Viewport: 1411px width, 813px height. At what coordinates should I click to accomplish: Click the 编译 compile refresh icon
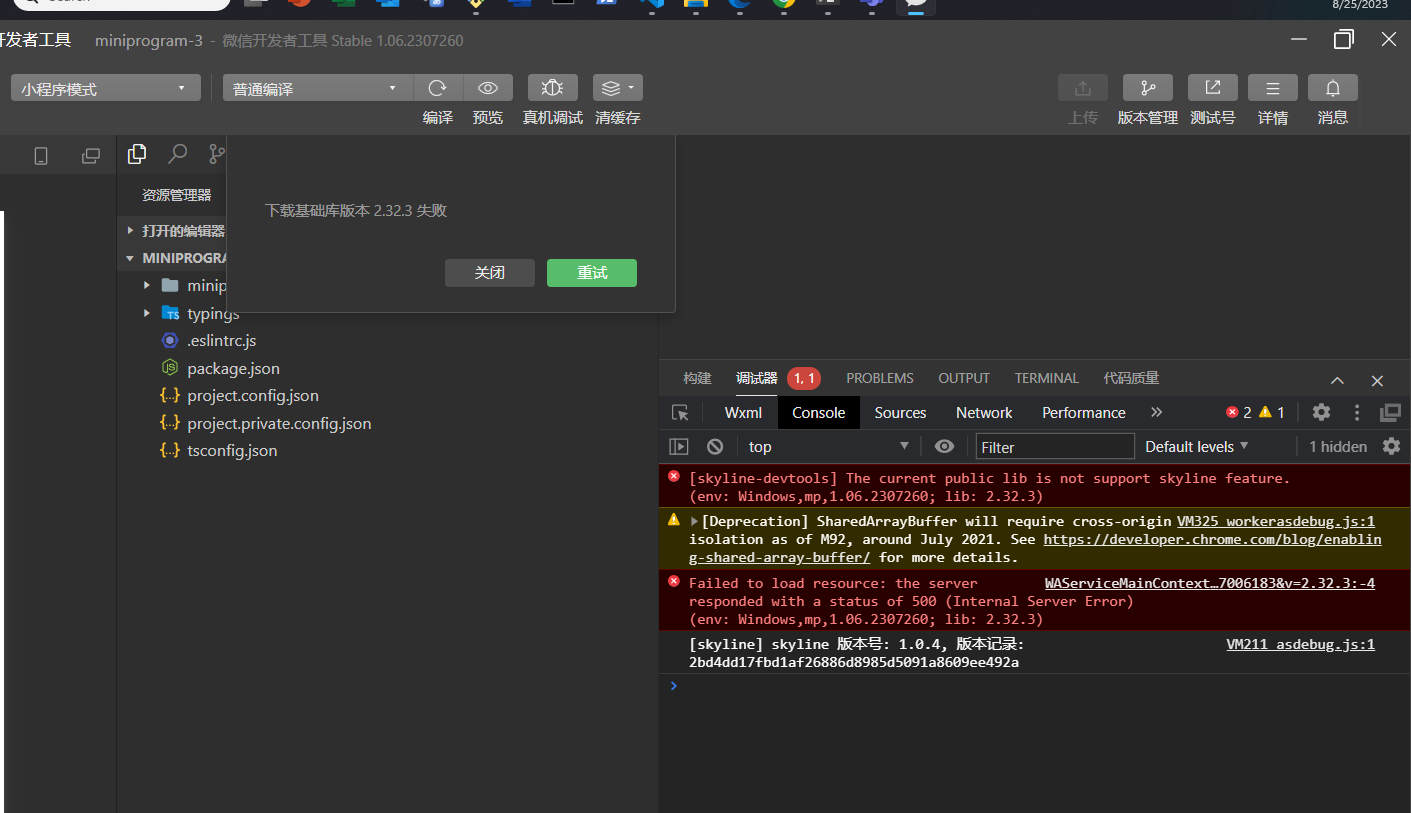pyautogui.click(x=438, y=88)
